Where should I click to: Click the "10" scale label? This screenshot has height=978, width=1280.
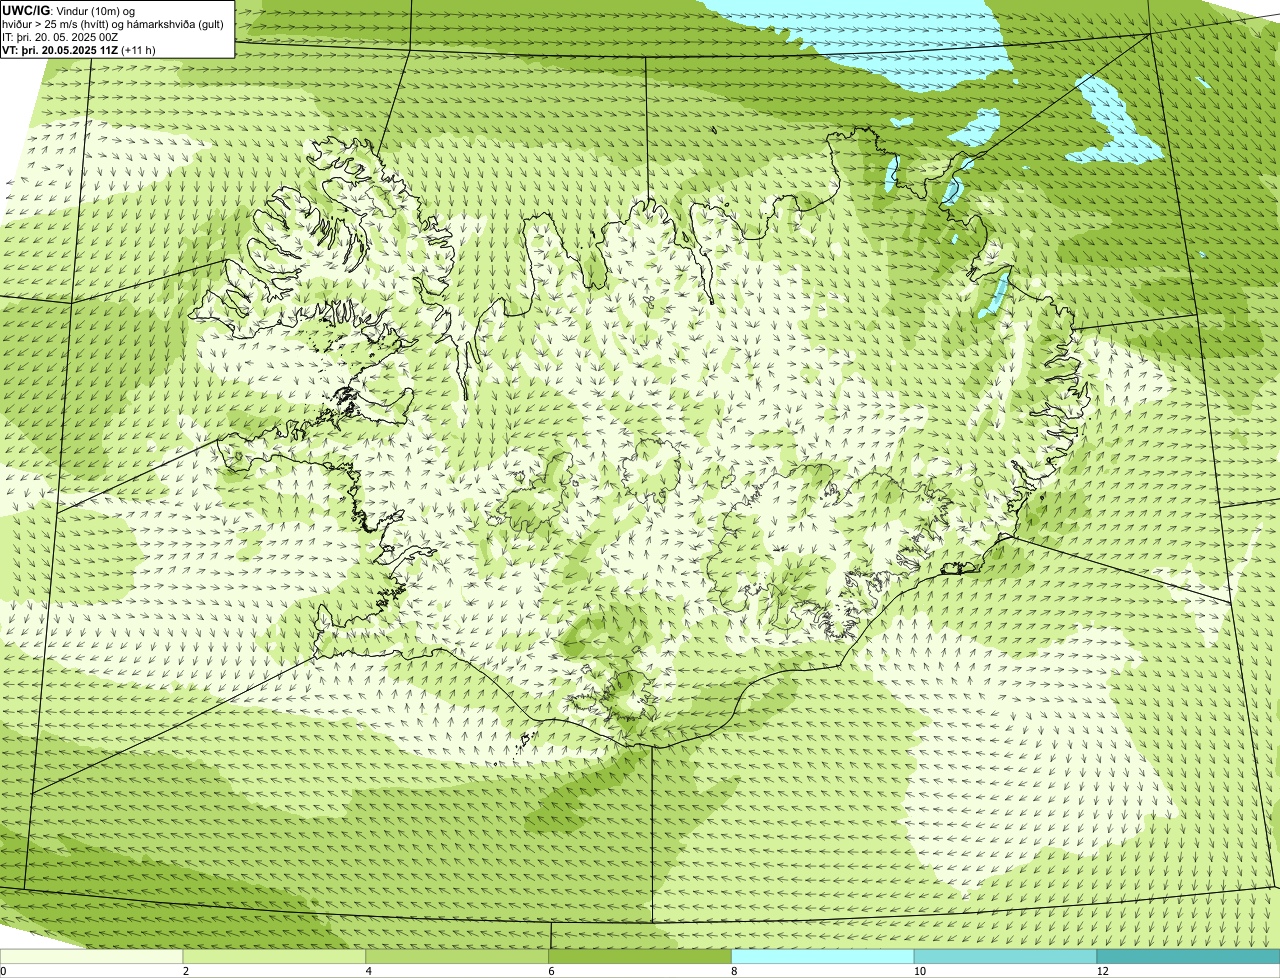click(919, 971)
